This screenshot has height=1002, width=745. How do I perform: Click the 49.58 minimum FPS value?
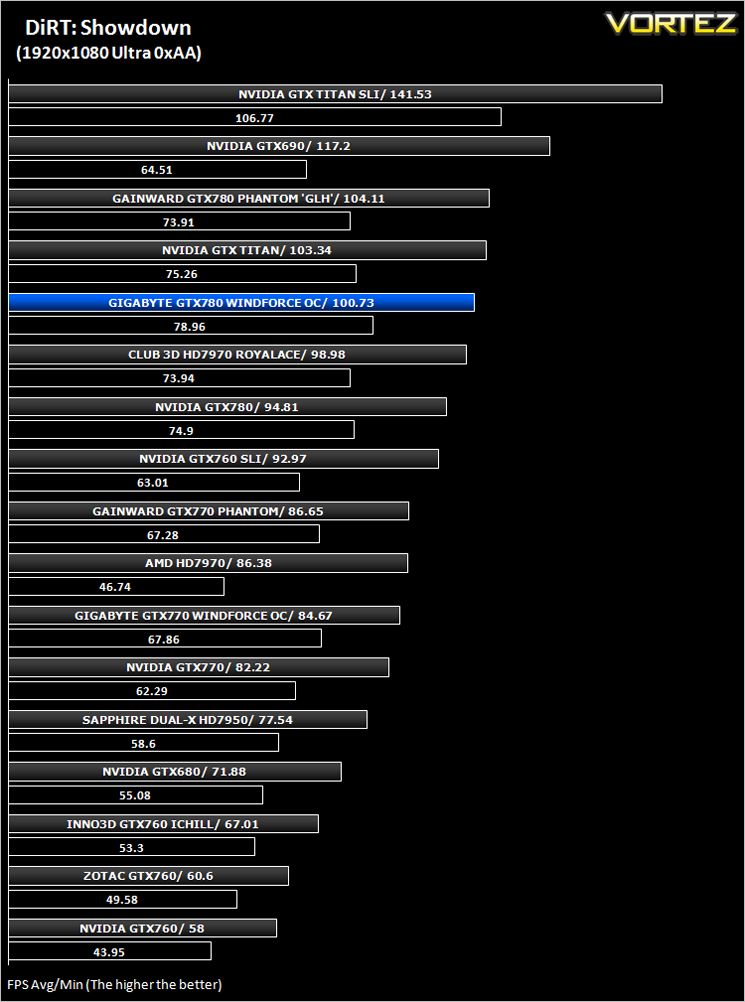click(x=121, y=900)
